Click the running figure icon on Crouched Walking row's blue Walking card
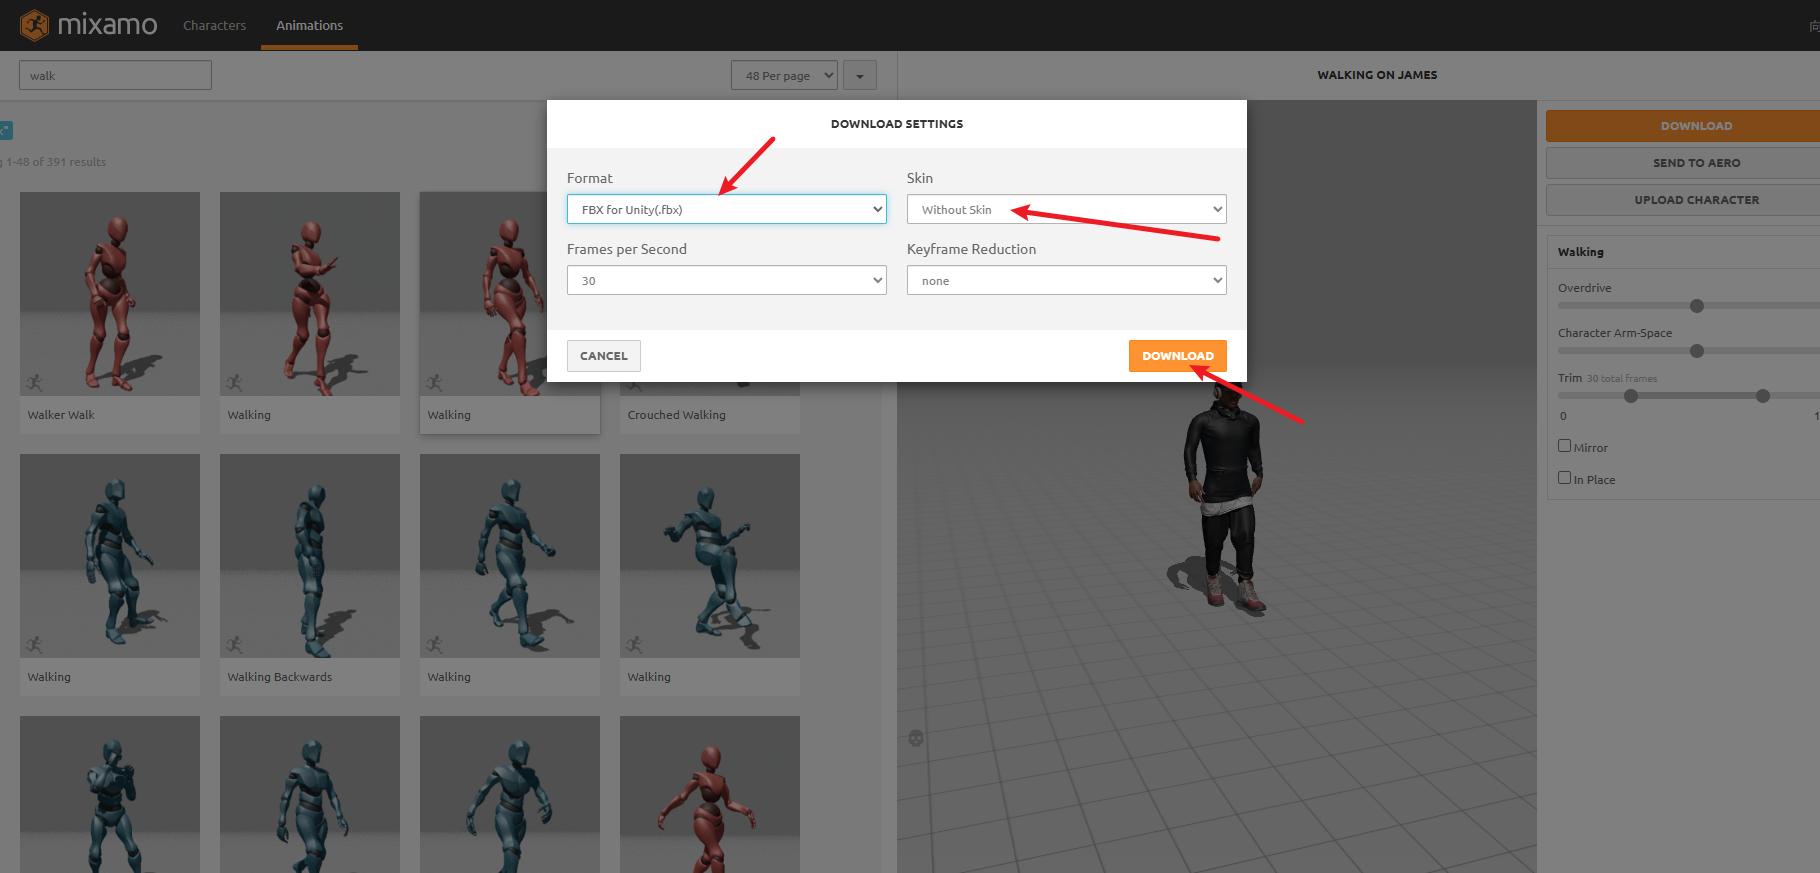The image size is (1820, 873). tap(634, 644)
